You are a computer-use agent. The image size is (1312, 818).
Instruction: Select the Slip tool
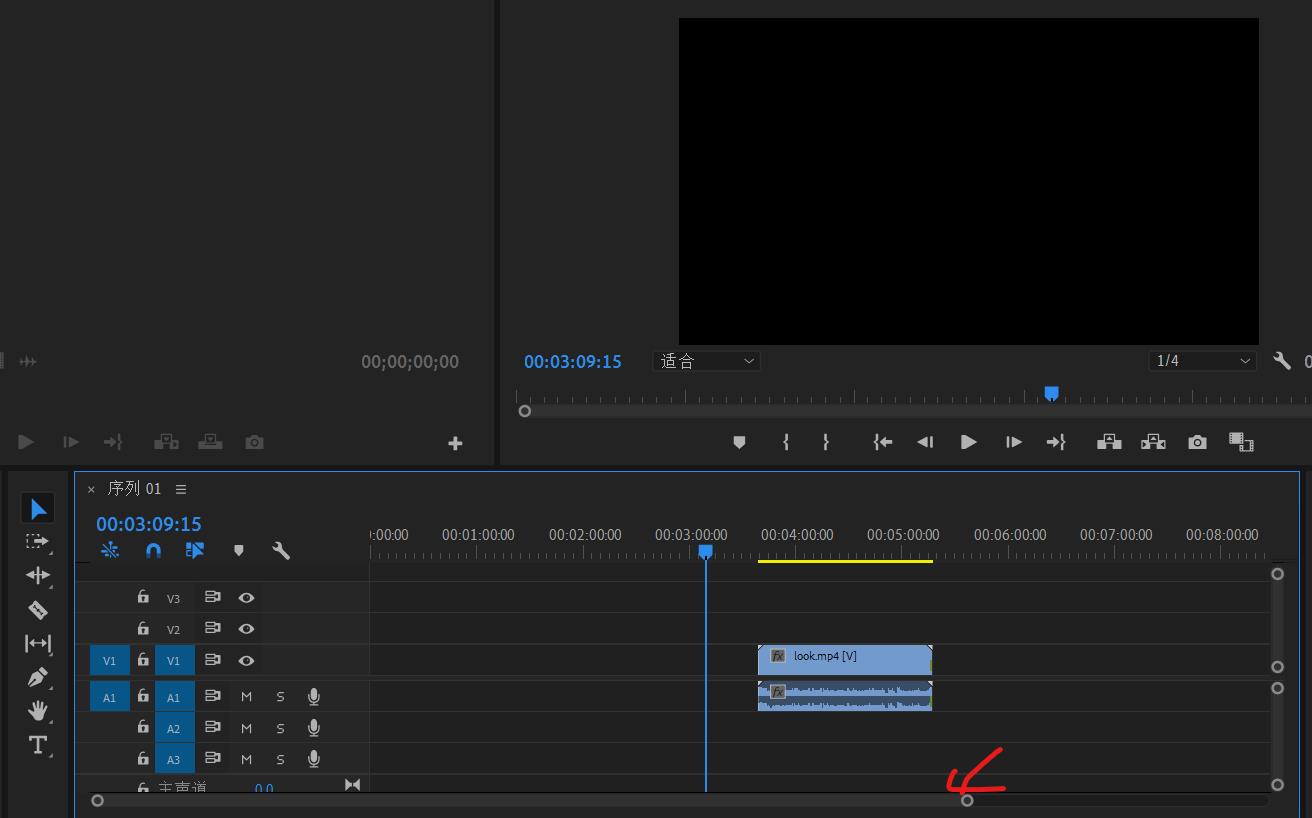[38, 644]
